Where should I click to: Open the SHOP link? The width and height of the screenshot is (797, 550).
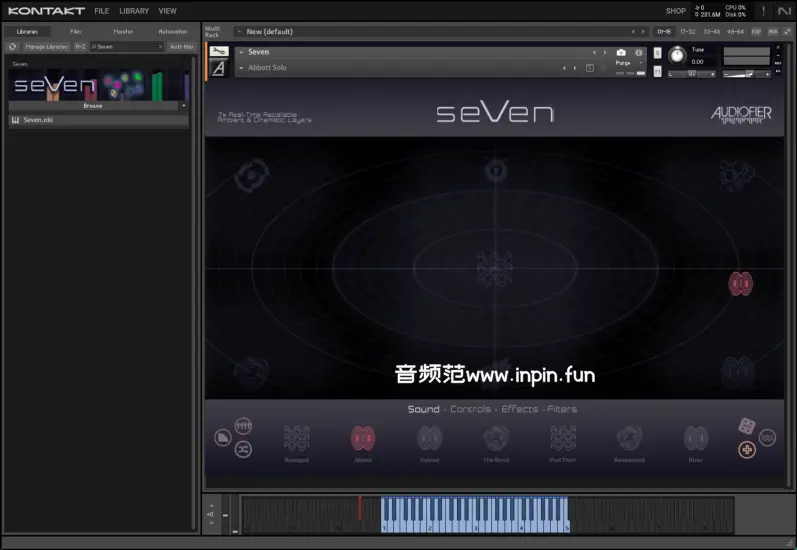tap(676, 11)
